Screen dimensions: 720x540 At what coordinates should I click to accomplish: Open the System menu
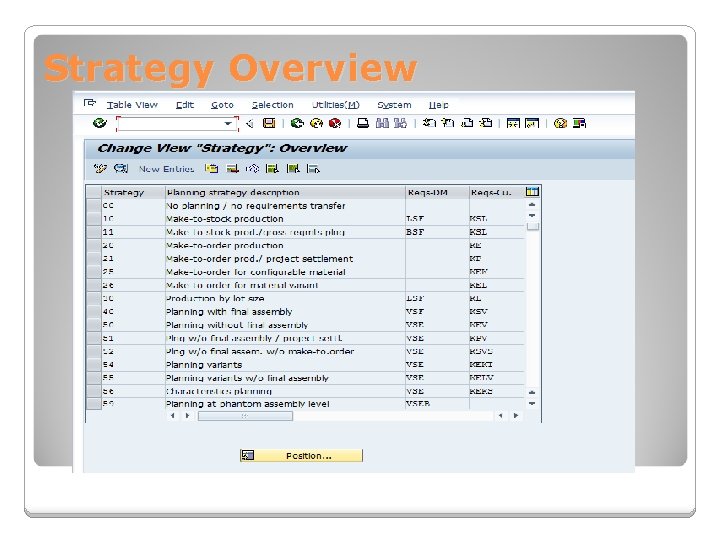click(x=394, y=105)
